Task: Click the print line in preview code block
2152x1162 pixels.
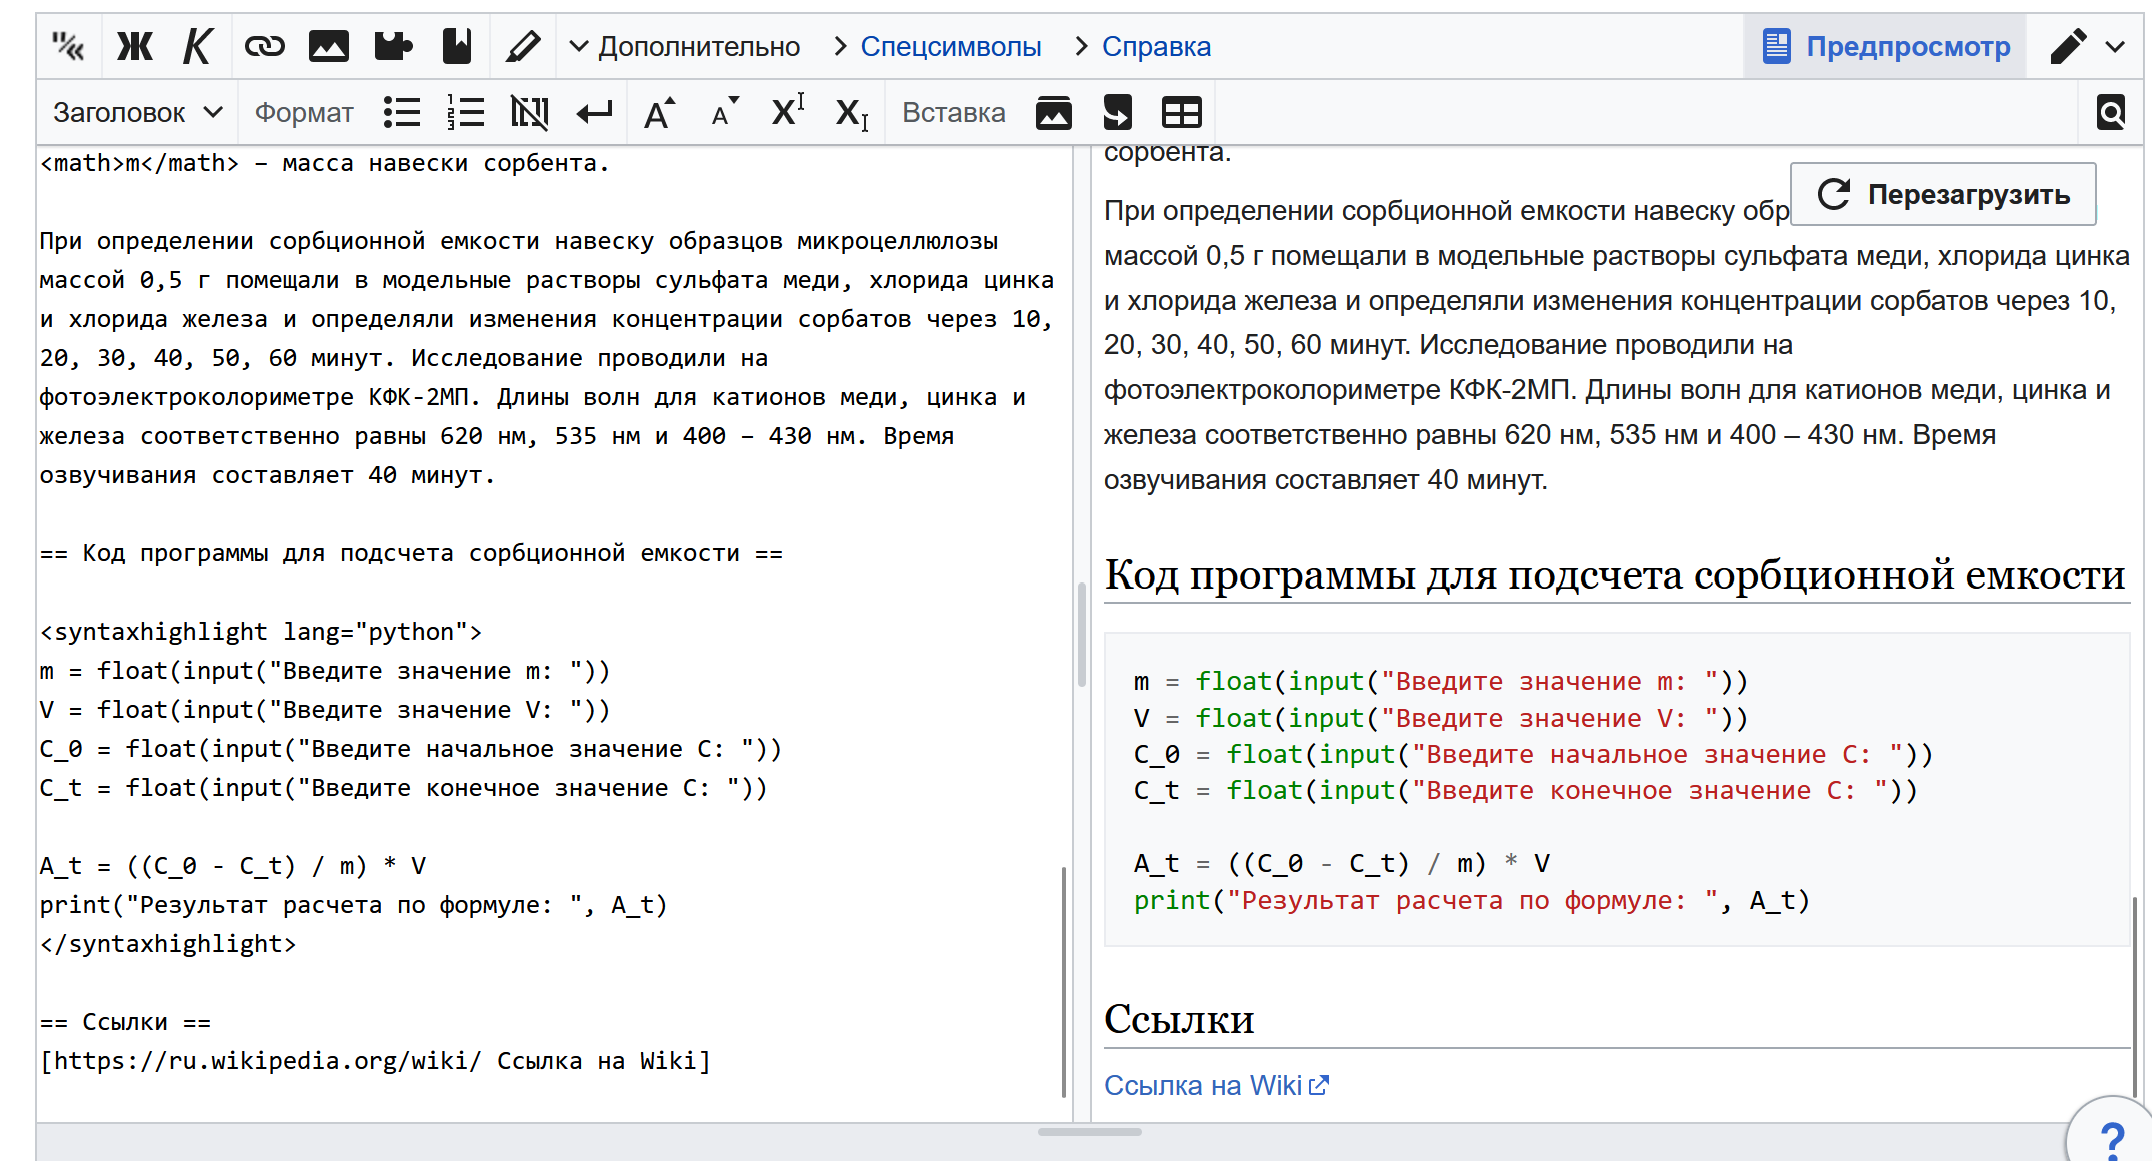Action: pyautogui.click(x=1472, y=900)
